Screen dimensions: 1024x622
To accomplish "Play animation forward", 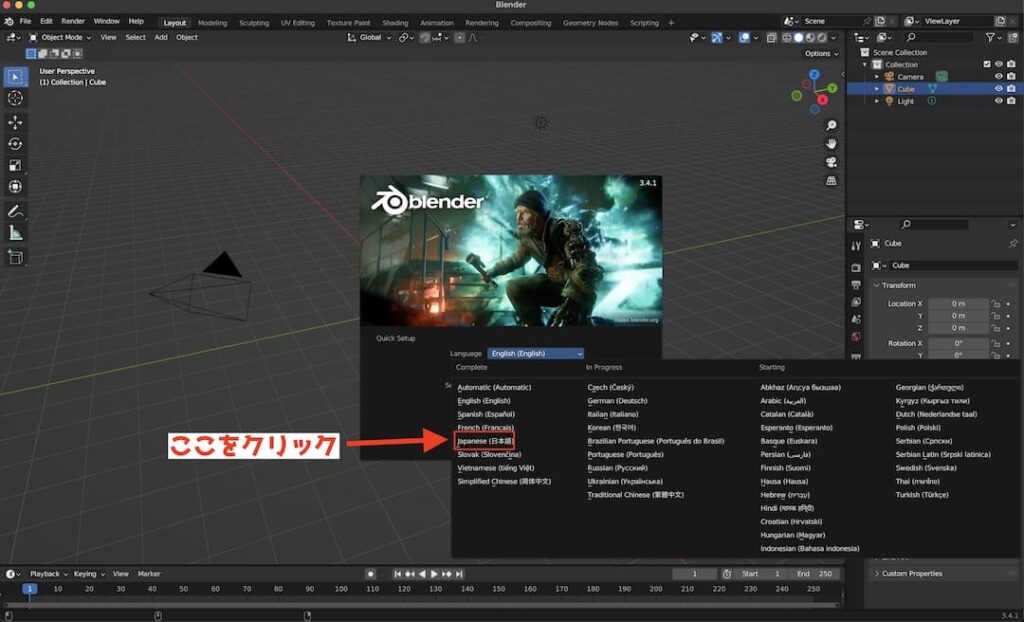I will pyautogui.click(x=434, y=574).
